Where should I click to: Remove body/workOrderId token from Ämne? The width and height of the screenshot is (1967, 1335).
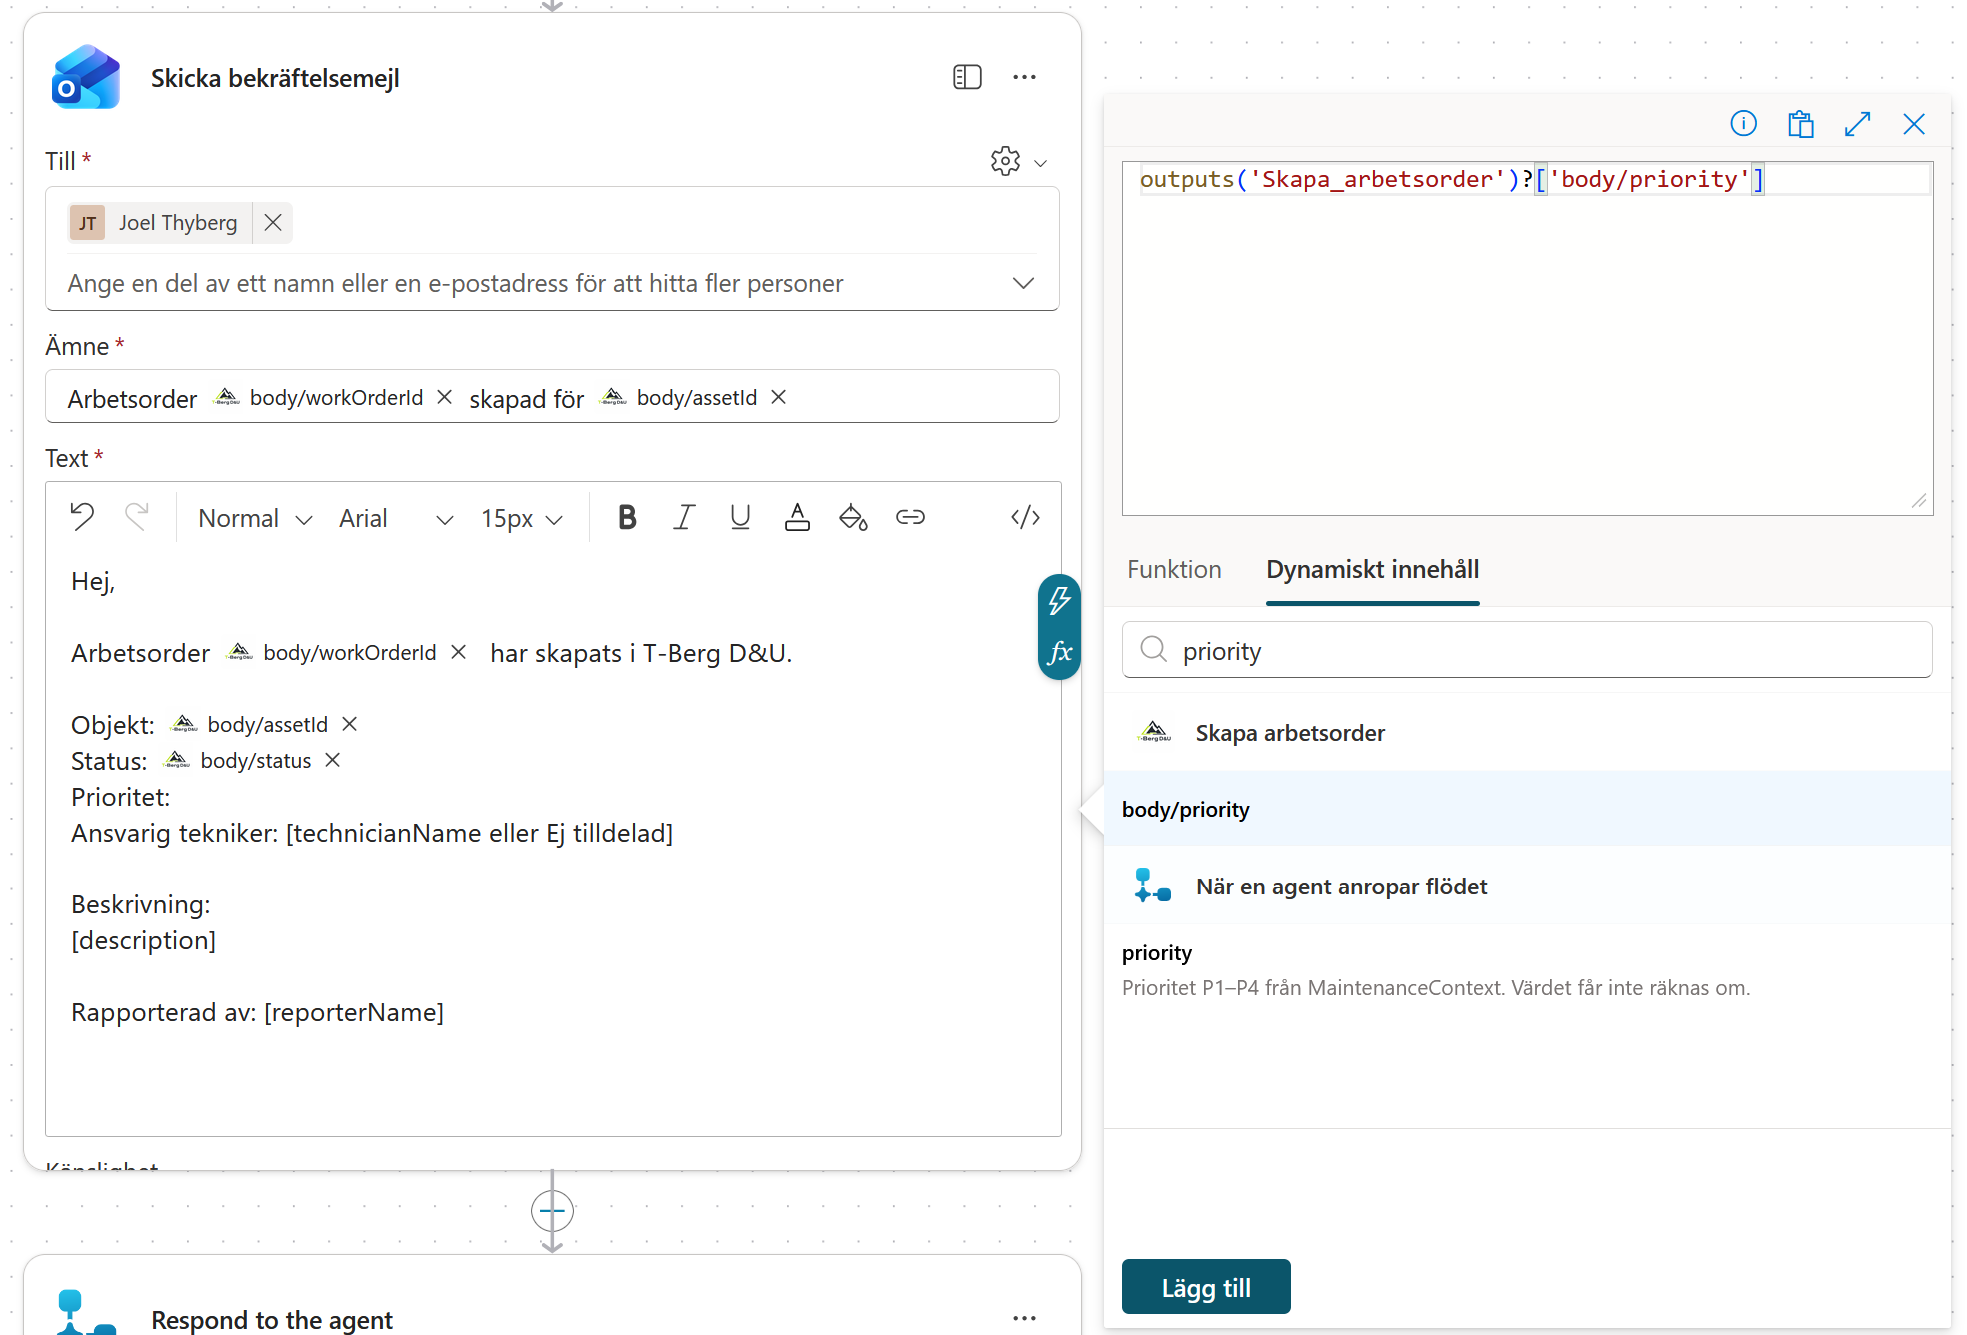[x=445, y=397]
